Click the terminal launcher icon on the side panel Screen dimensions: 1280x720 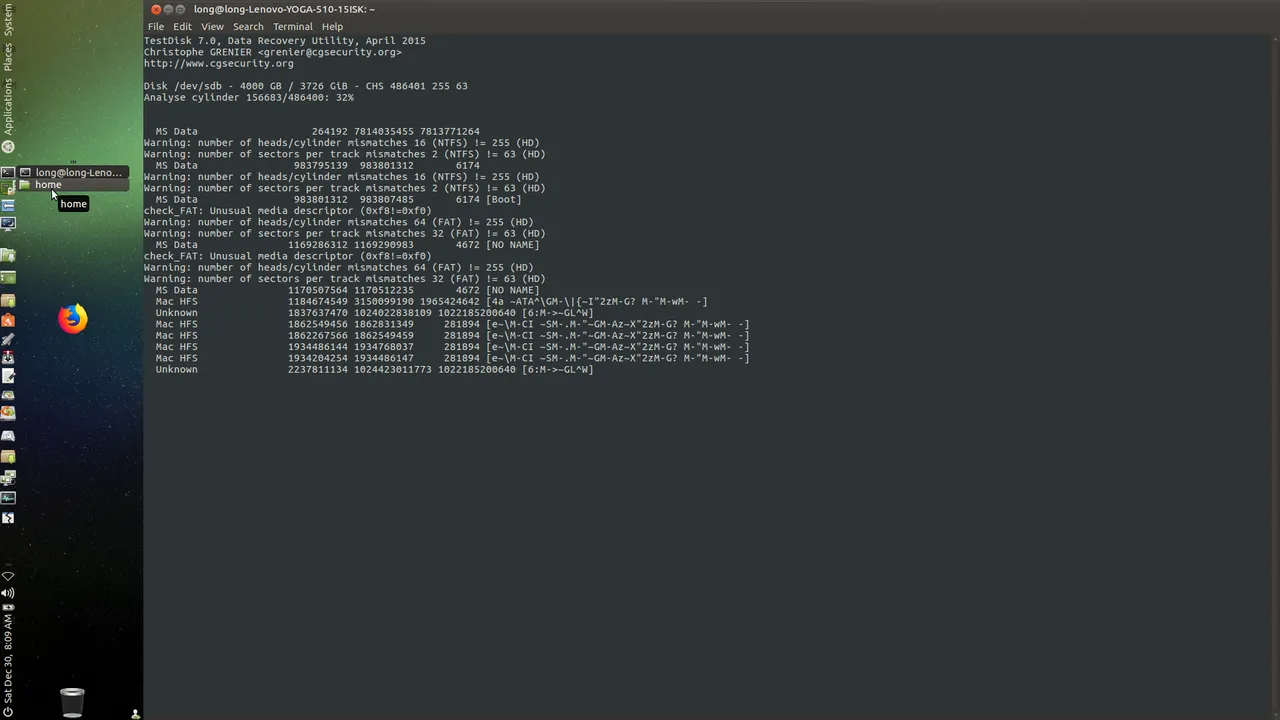click(8, 172)
